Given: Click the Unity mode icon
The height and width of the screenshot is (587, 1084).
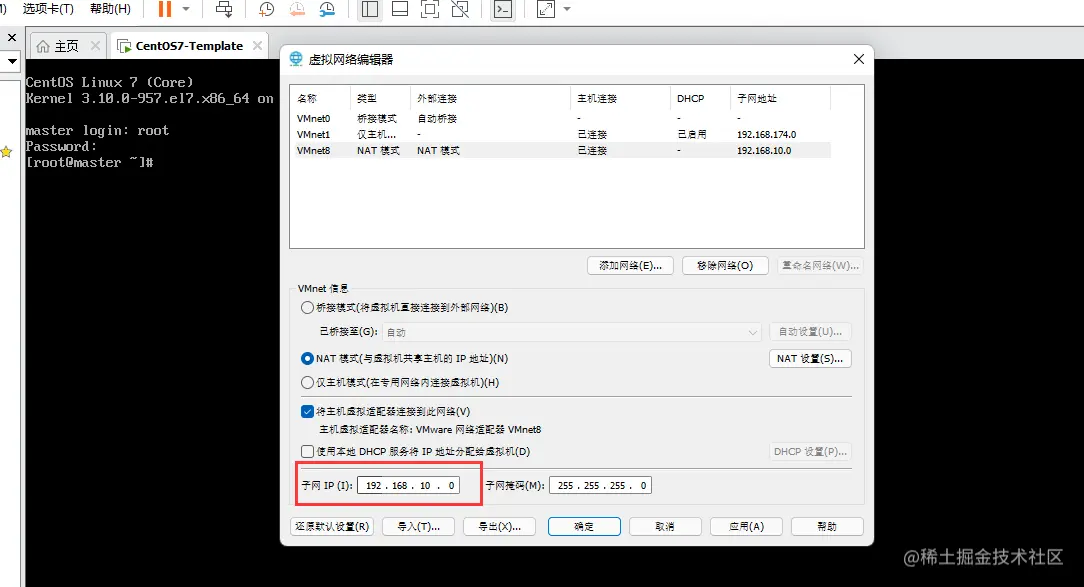Looking at the screenshot, I should (x=460, y=9).
